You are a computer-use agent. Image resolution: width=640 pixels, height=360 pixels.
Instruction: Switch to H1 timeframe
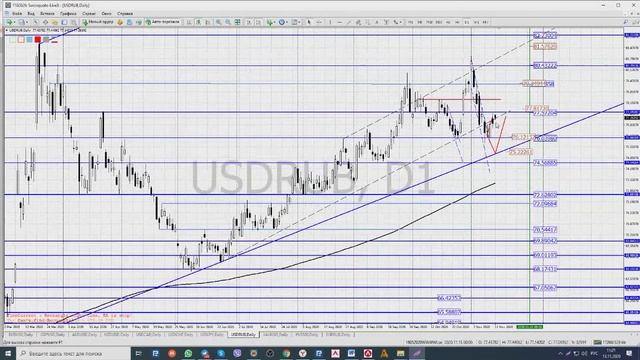[448, 22]
